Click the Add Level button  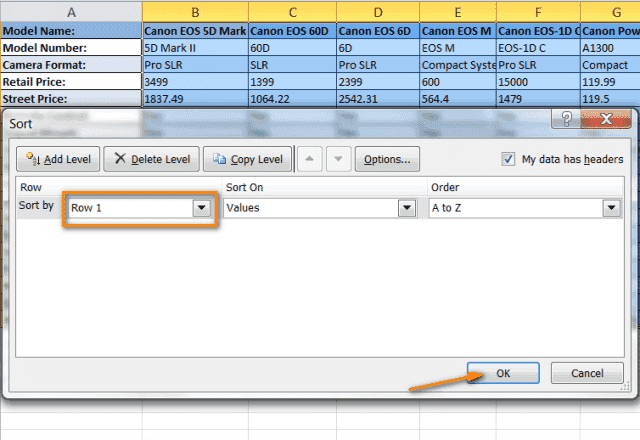point(58,159)
